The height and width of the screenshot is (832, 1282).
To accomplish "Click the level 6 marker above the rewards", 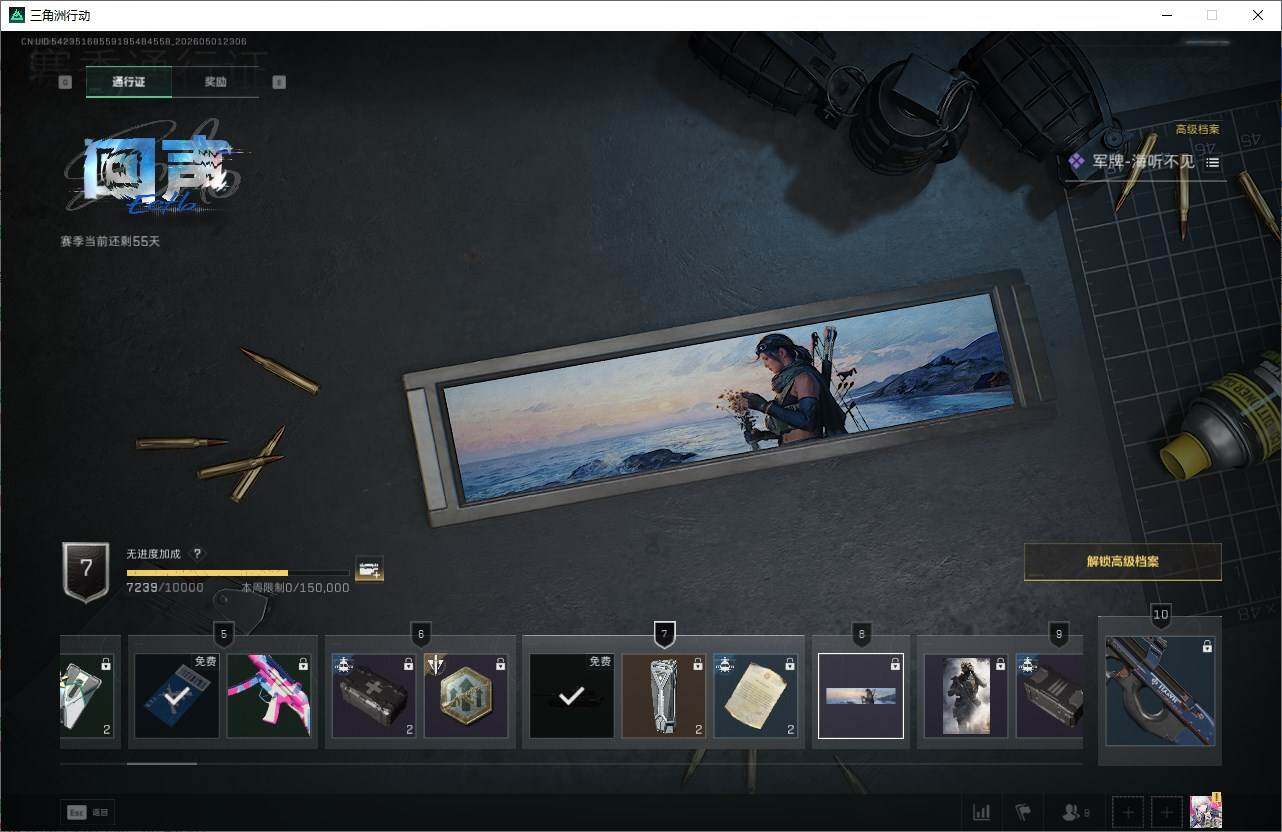I will click(421, 634).
